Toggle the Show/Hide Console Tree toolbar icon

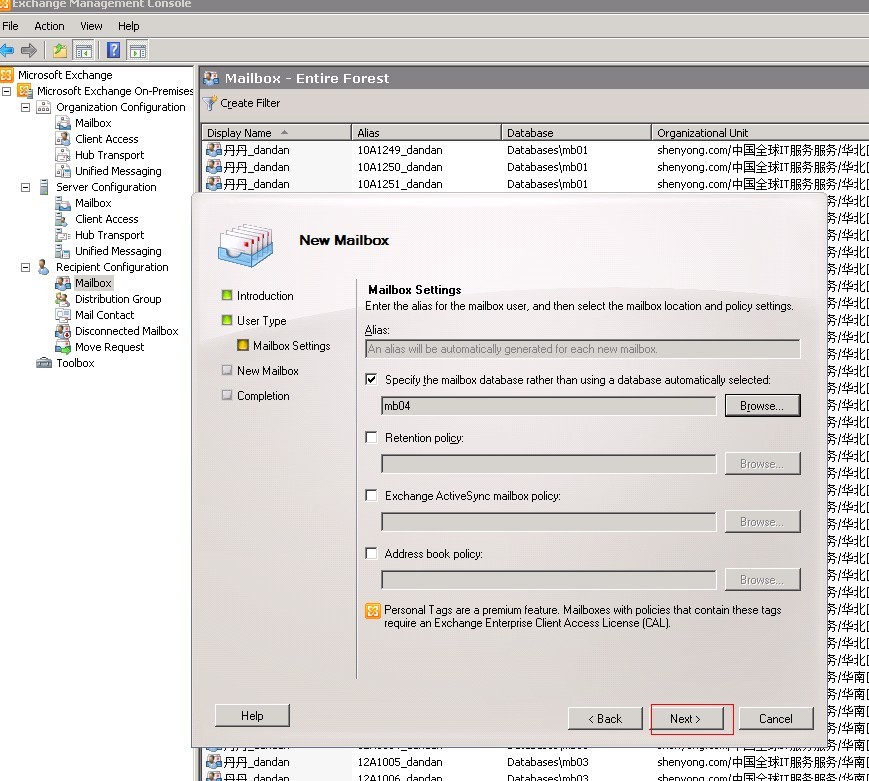[84, 50]
